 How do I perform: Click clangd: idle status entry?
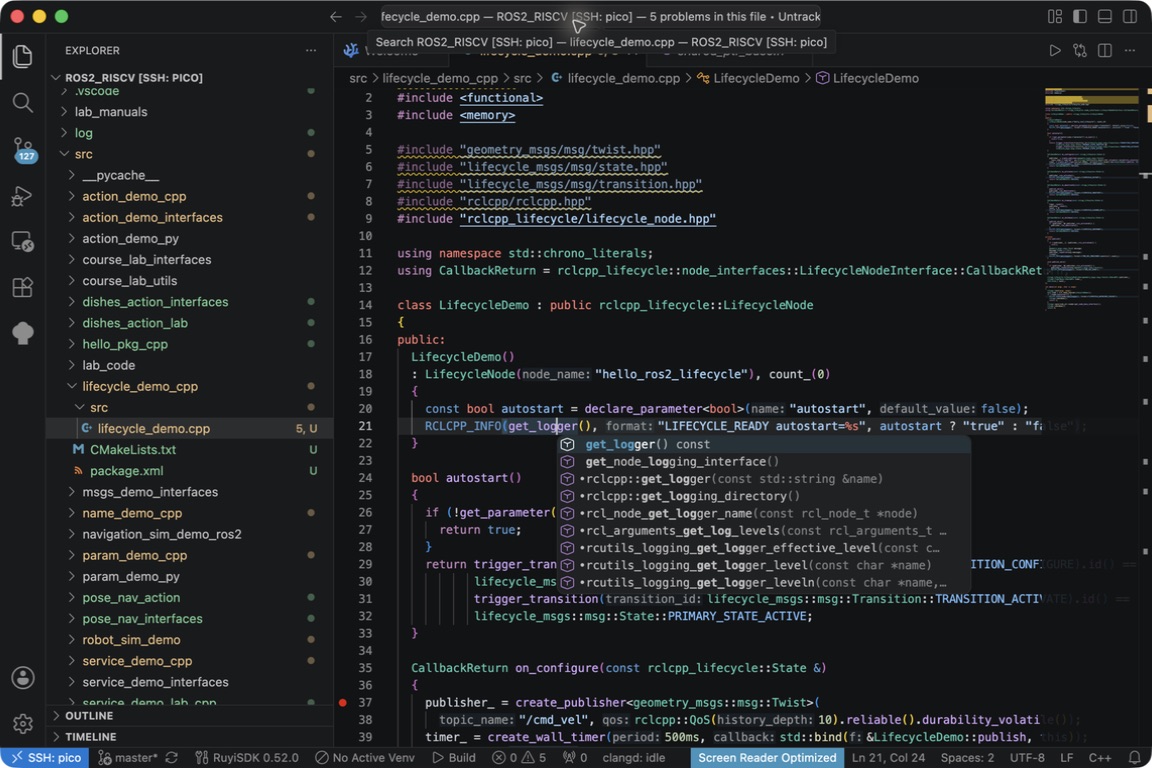633,758
